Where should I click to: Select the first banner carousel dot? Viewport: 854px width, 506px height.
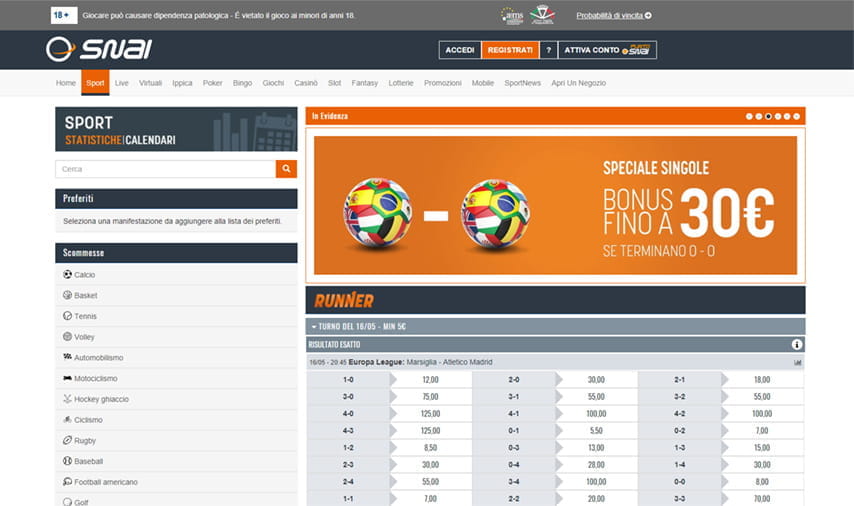(x=749, y=116)
